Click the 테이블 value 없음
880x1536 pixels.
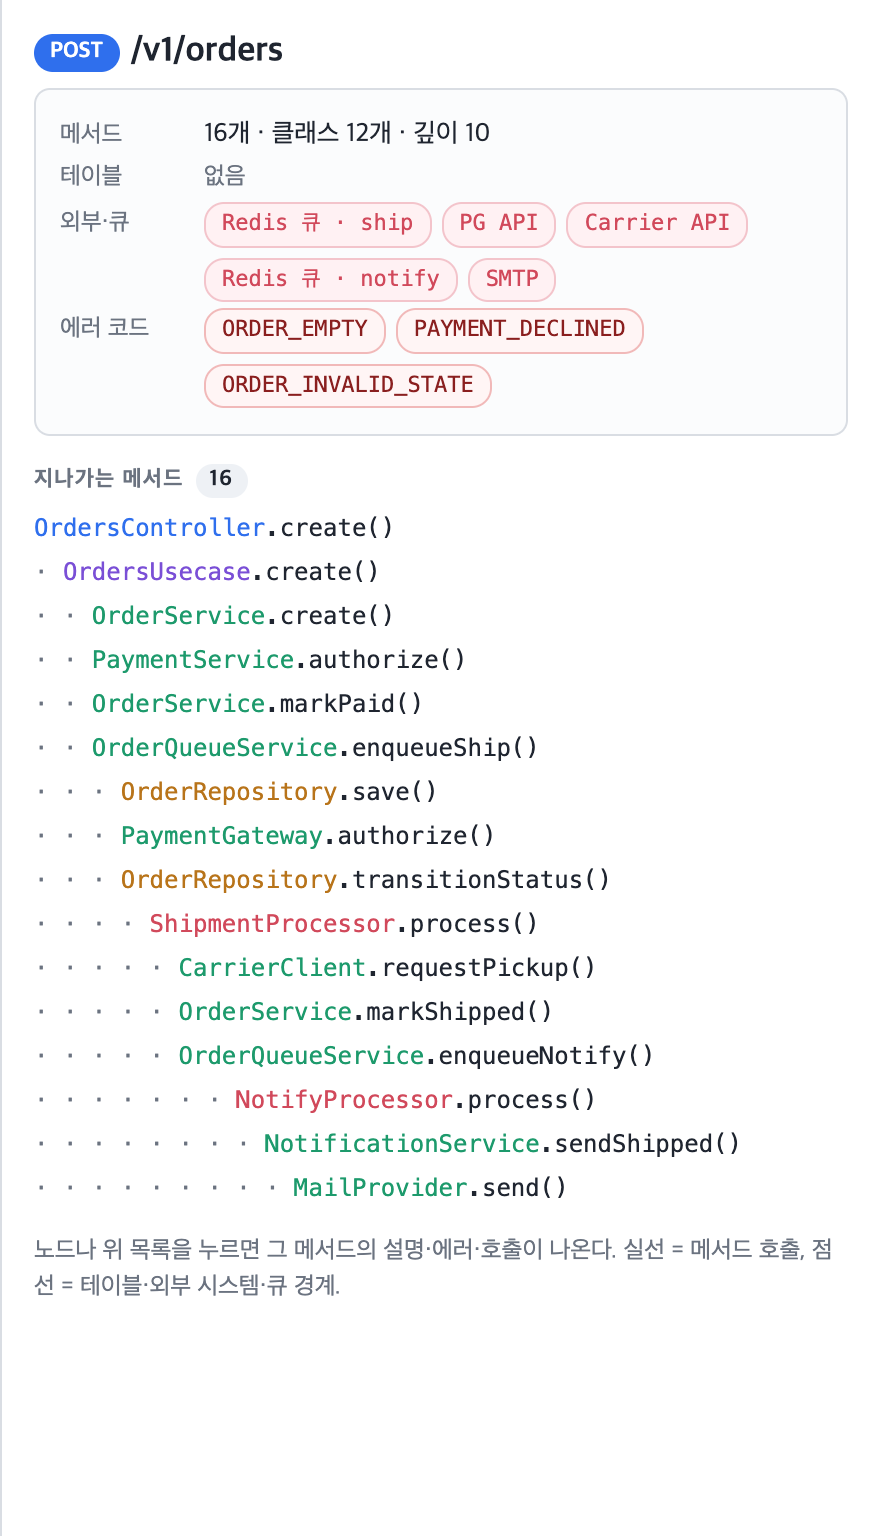pos(225,175)
